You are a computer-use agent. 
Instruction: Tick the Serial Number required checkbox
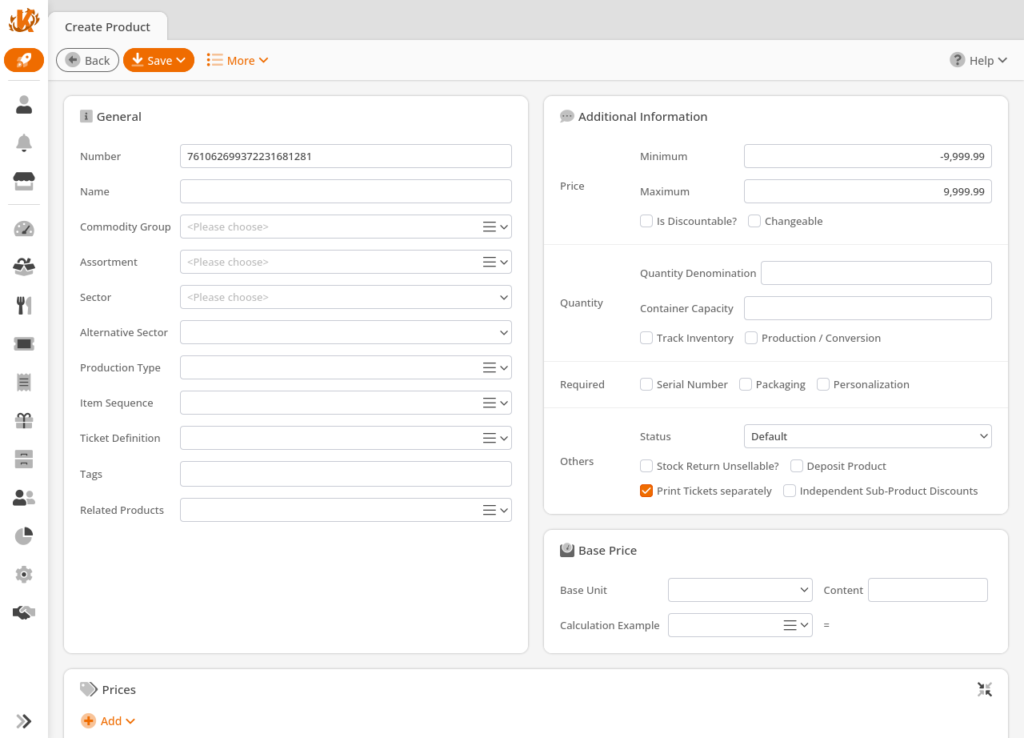click(646, 384)
